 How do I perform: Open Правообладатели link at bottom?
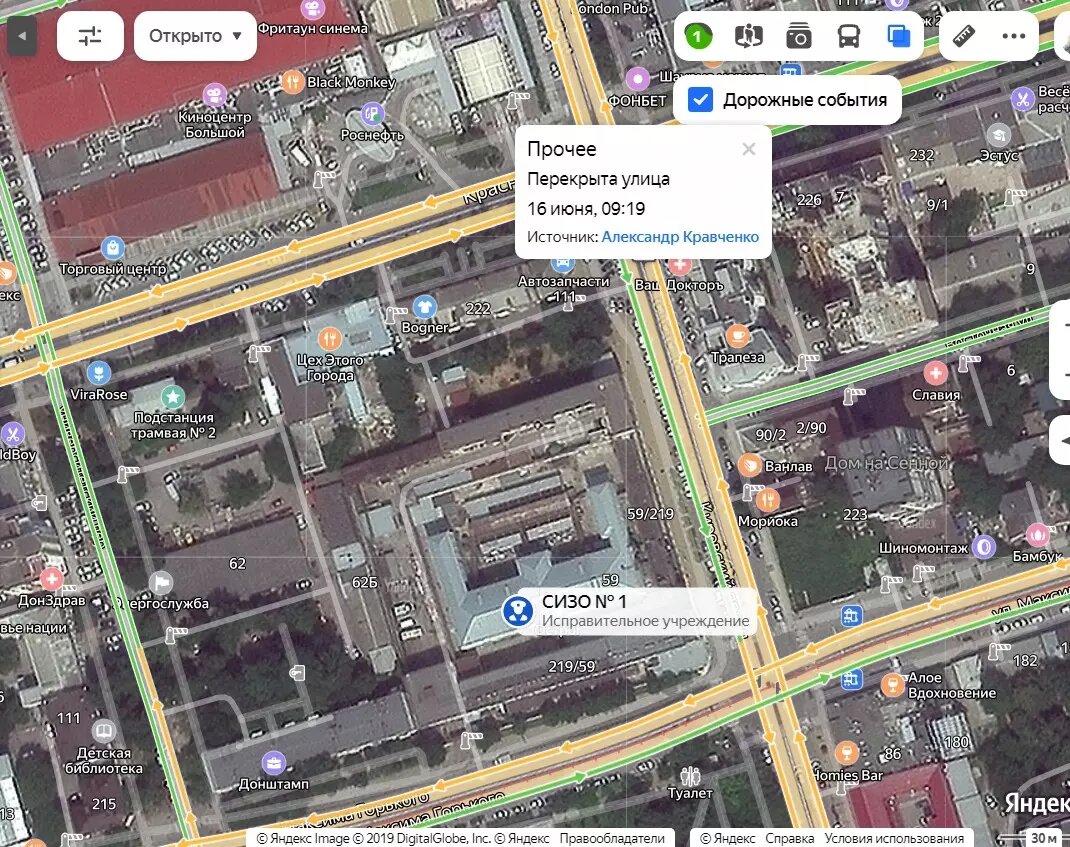[612, 838]
